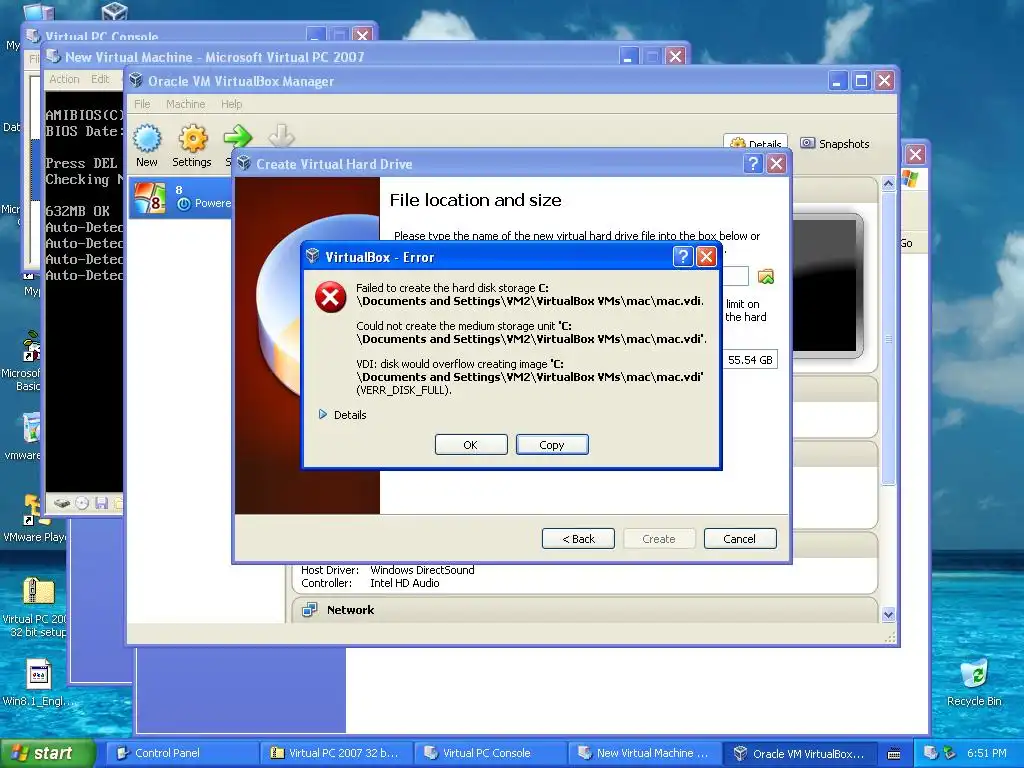This screenshot has width=1024, height=768.
Task: Click the keyboard icon in the taskbar
Action: tap(894, 754)
